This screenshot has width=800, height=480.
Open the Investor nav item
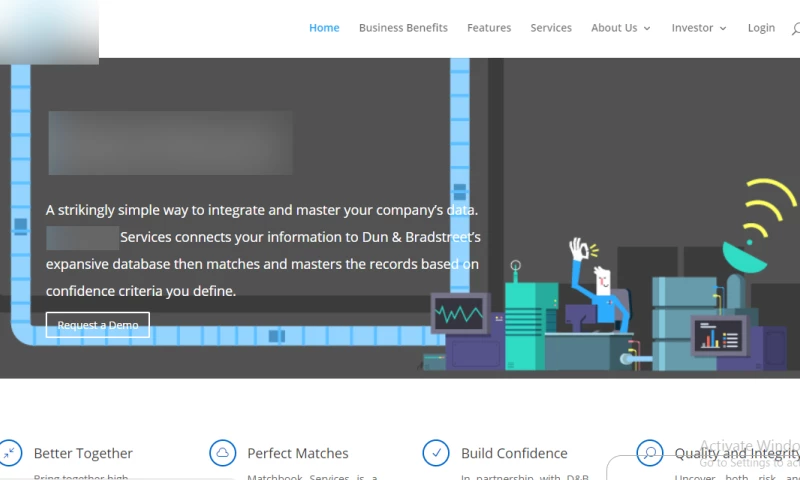(x=692, y=28)
